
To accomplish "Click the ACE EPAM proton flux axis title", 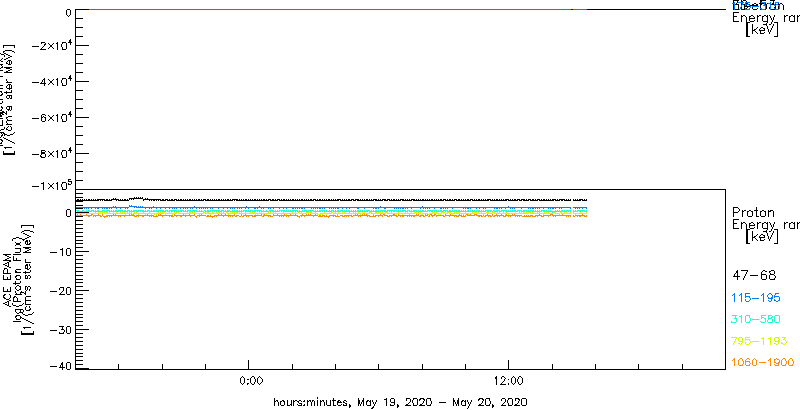I will pyautogui.click(x=18, y=278).
